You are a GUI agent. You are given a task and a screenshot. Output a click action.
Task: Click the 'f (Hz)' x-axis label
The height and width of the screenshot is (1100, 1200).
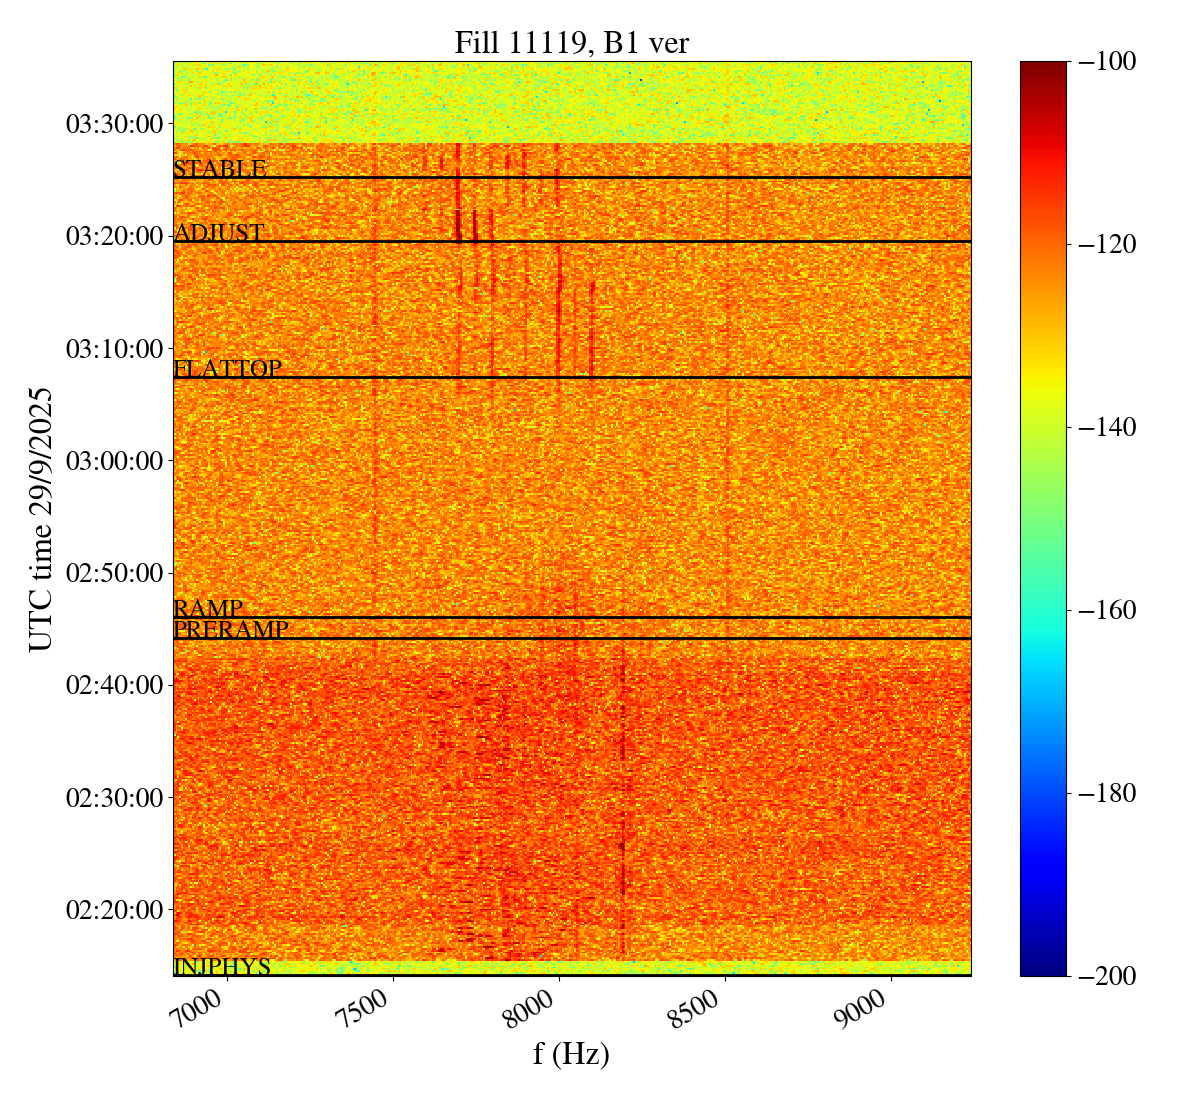571,1053
